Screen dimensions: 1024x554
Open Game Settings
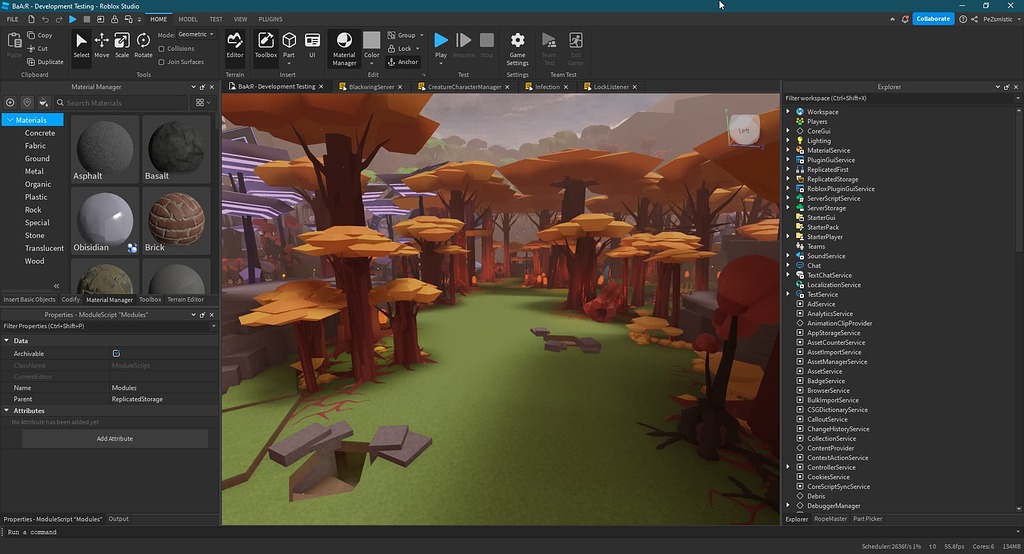[517, 48]
